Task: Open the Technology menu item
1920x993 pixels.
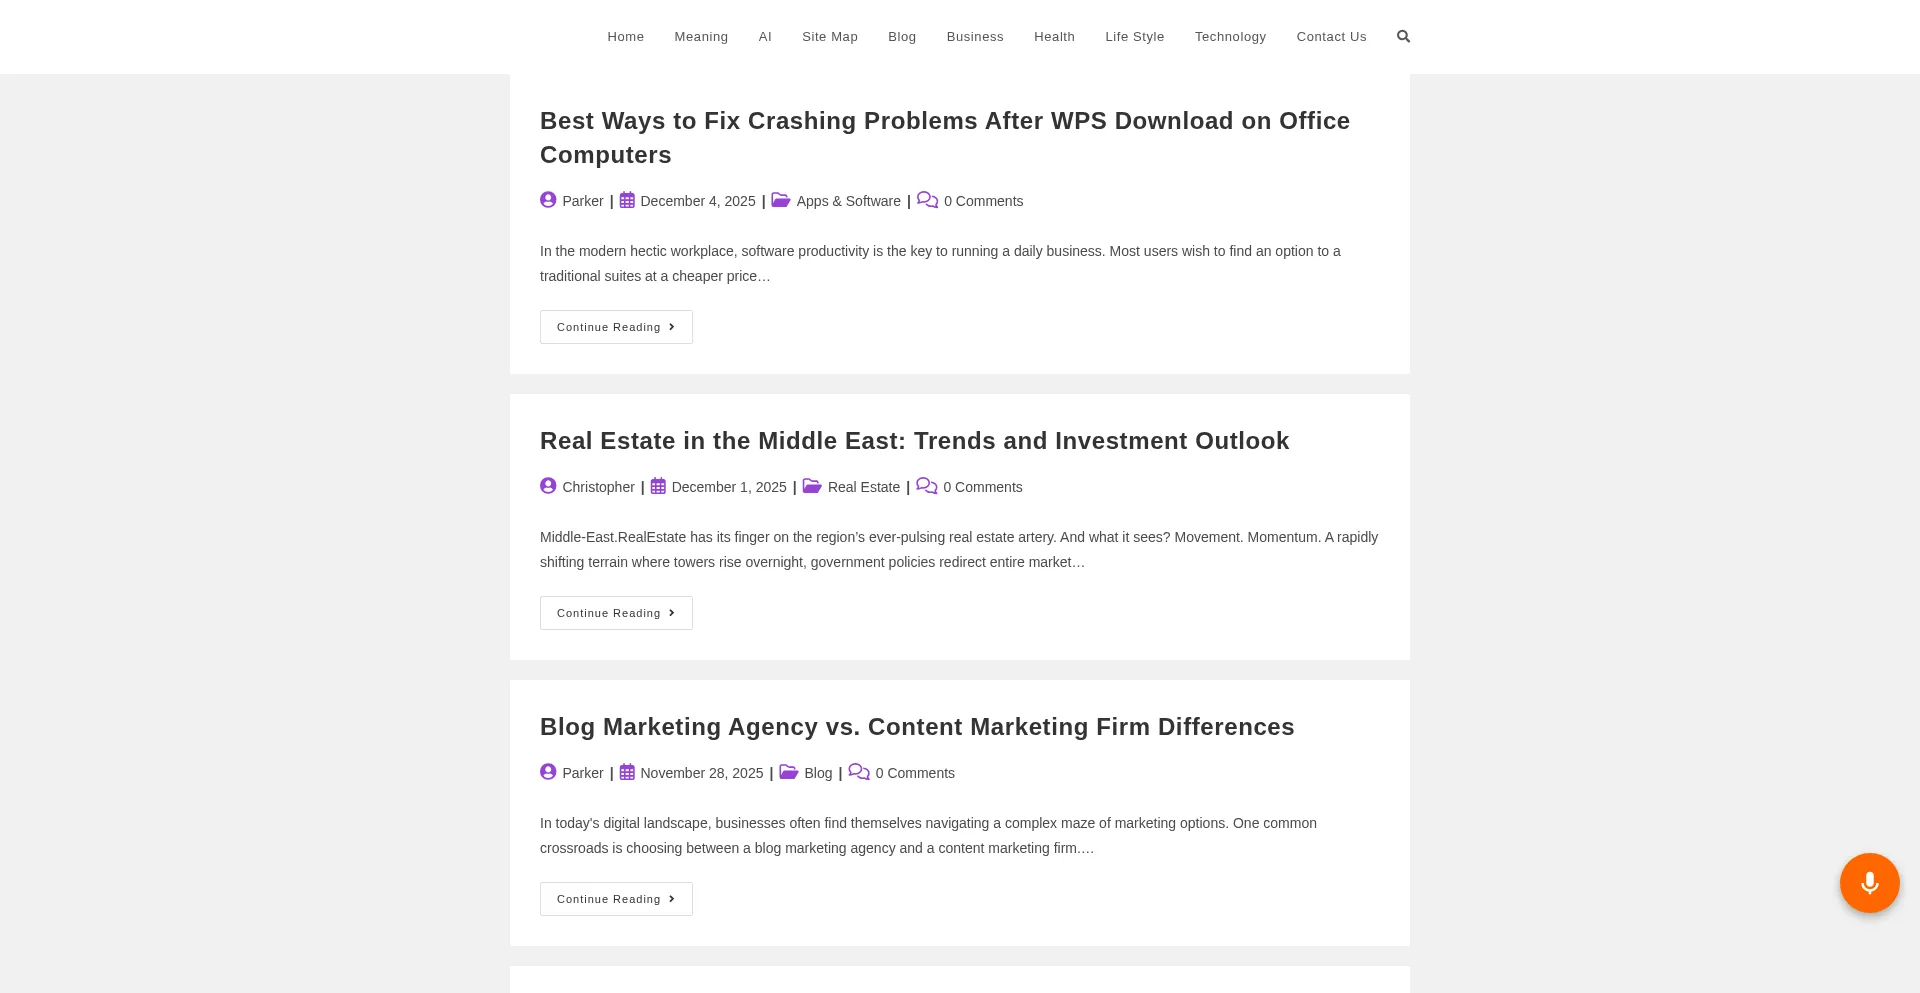Action: [x=1230, y=37]
